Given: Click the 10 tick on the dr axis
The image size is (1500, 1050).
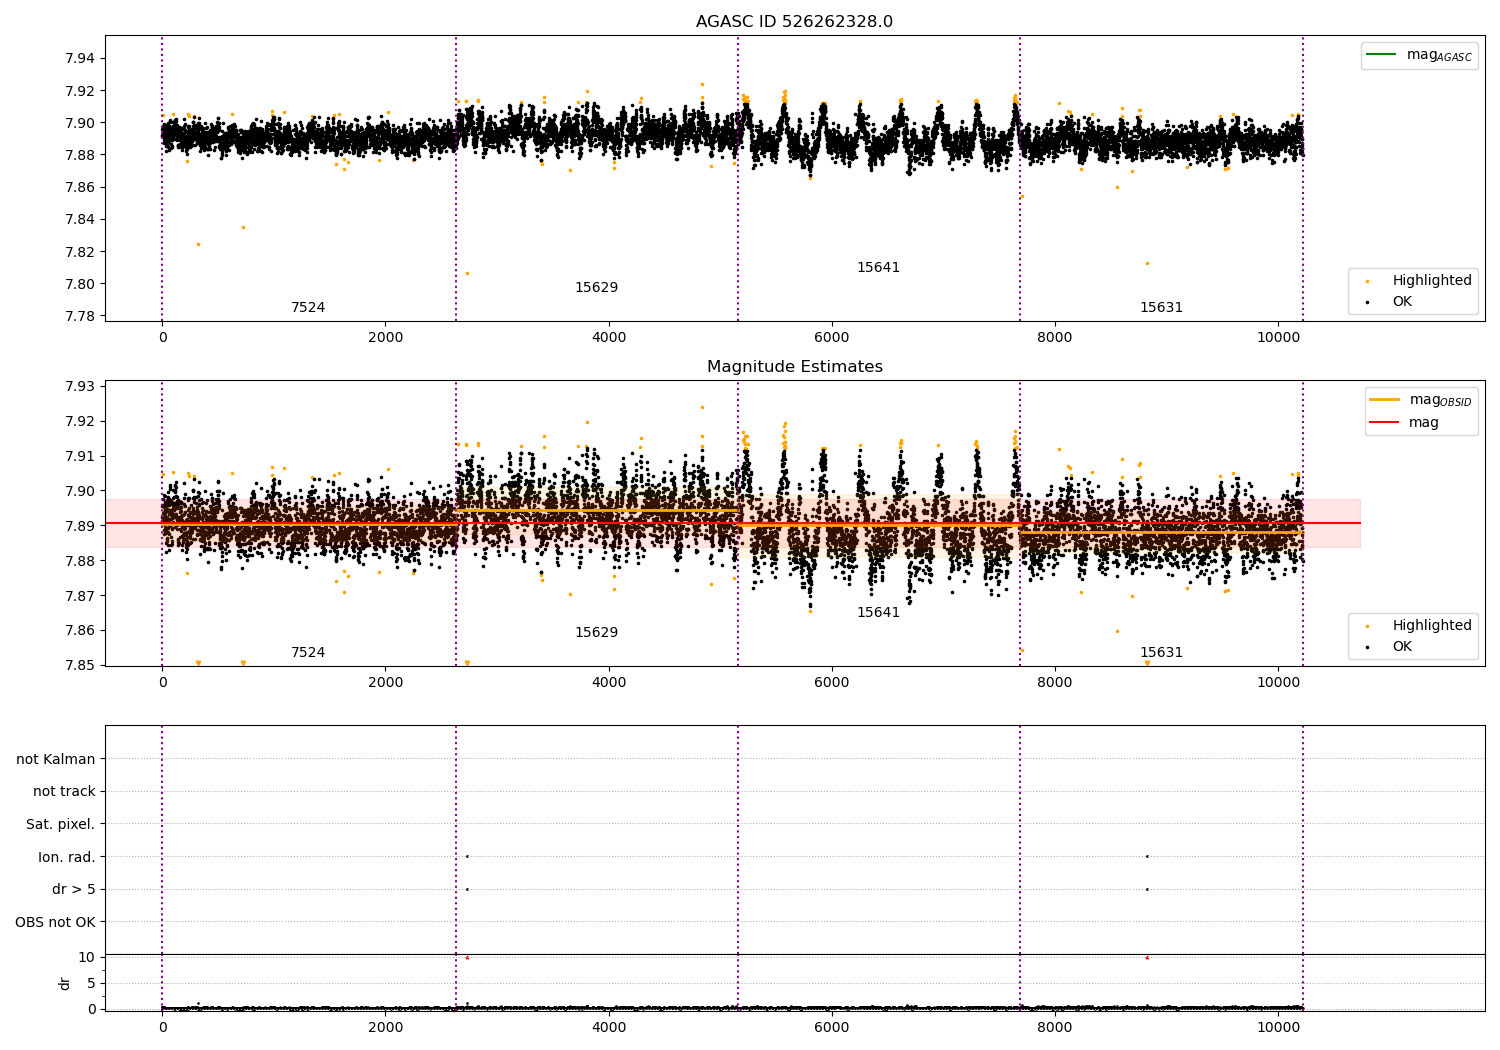Looking at the screenshot, I should (x=87, y=957).
